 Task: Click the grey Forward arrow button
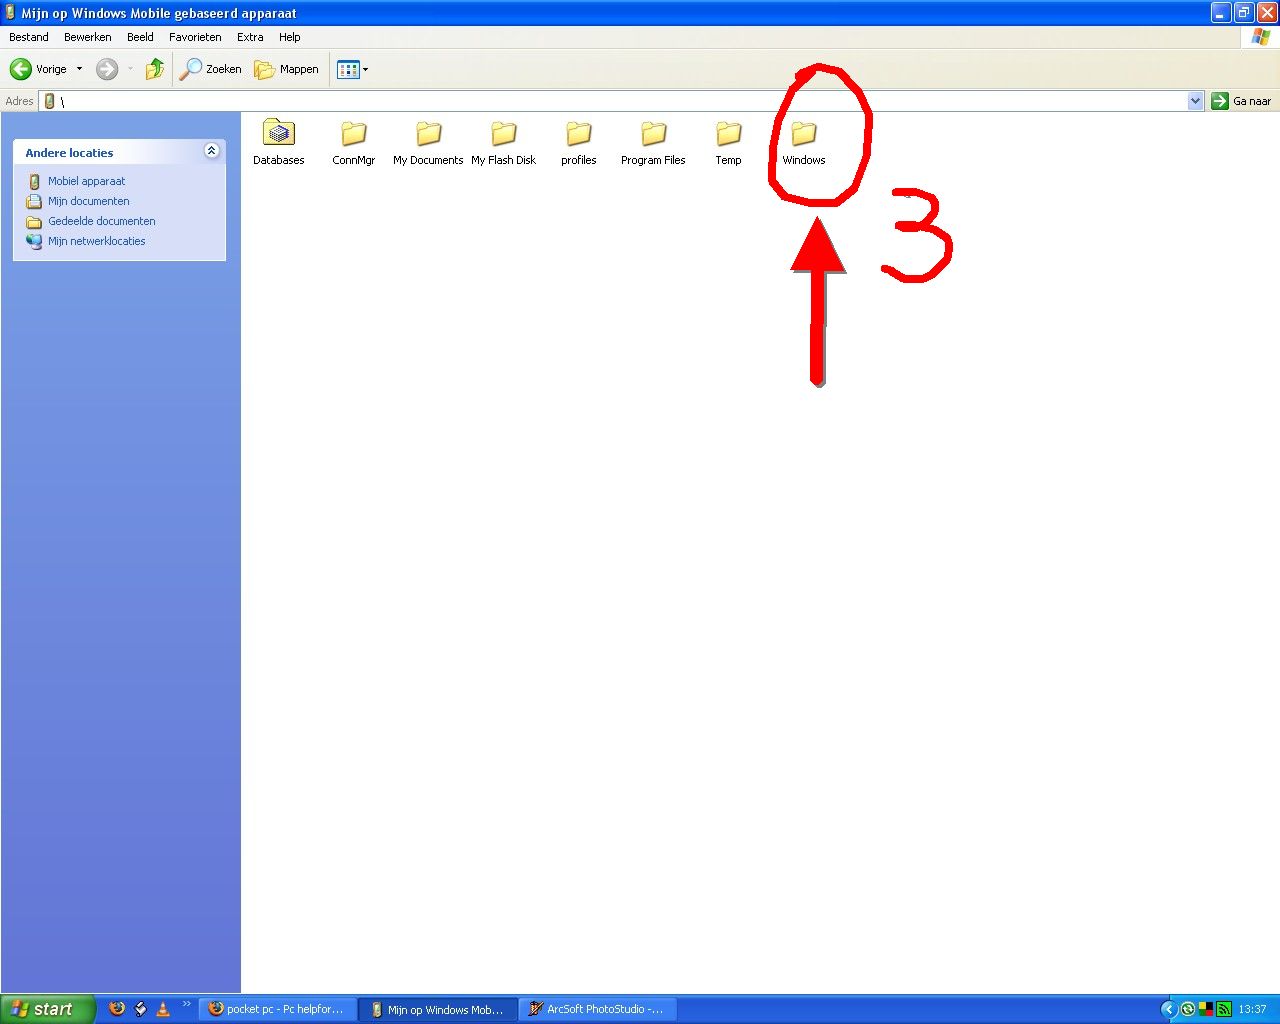[107, 69]
